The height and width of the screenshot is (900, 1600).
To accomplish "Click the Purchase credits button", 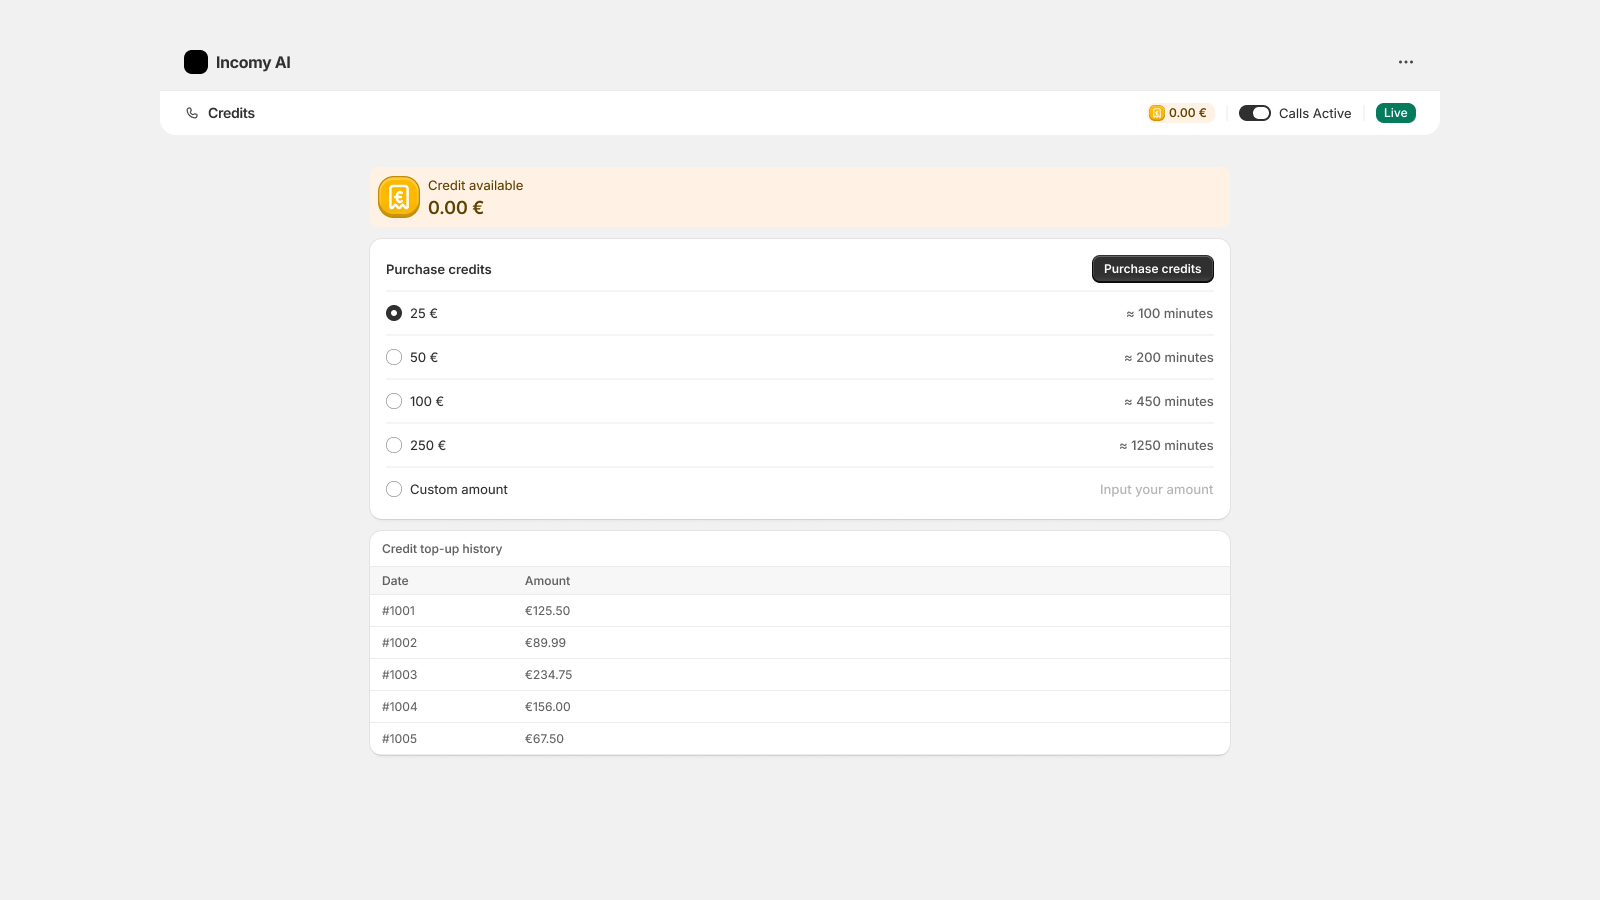I will coord(1152,269).
